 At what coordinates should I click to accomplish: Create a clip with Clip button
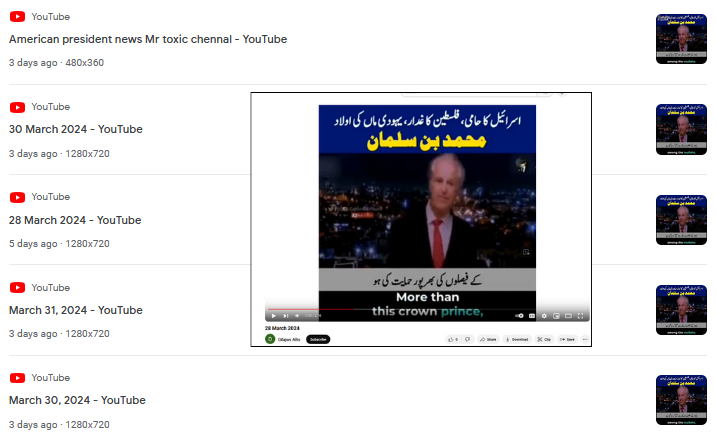coord(544,339)
